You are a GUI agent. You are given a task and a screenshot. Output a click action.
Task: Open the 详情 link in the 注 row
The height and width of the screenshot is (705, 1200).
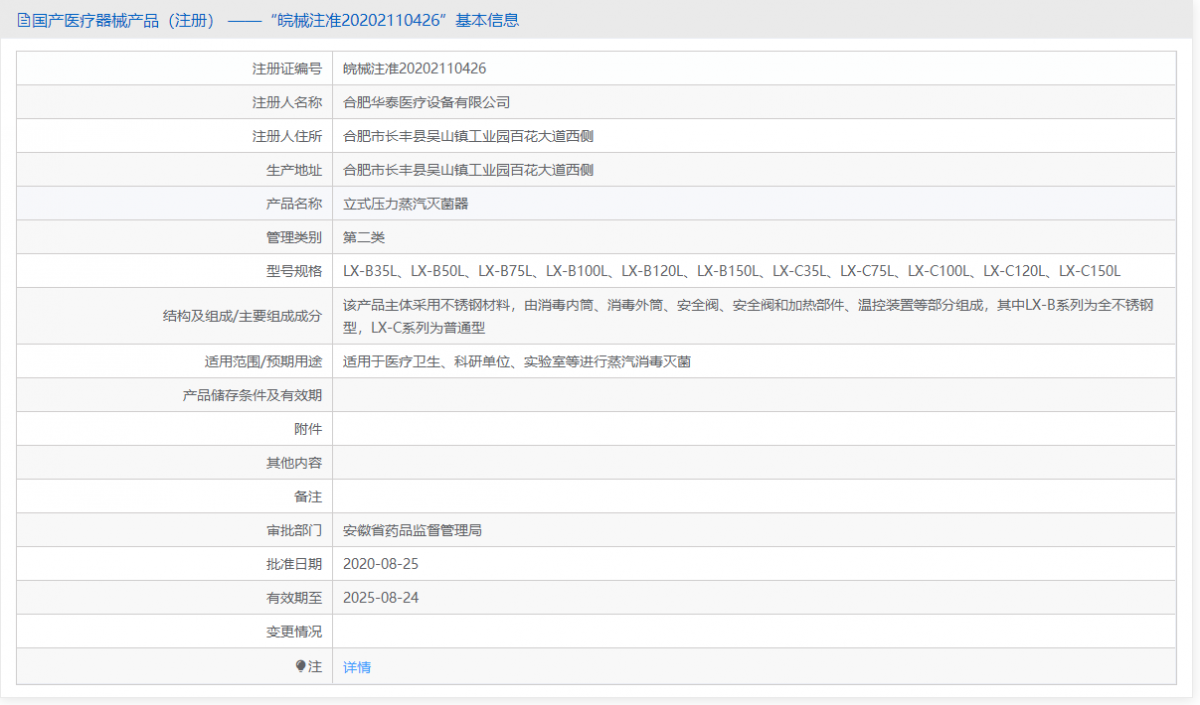point(357,667)
